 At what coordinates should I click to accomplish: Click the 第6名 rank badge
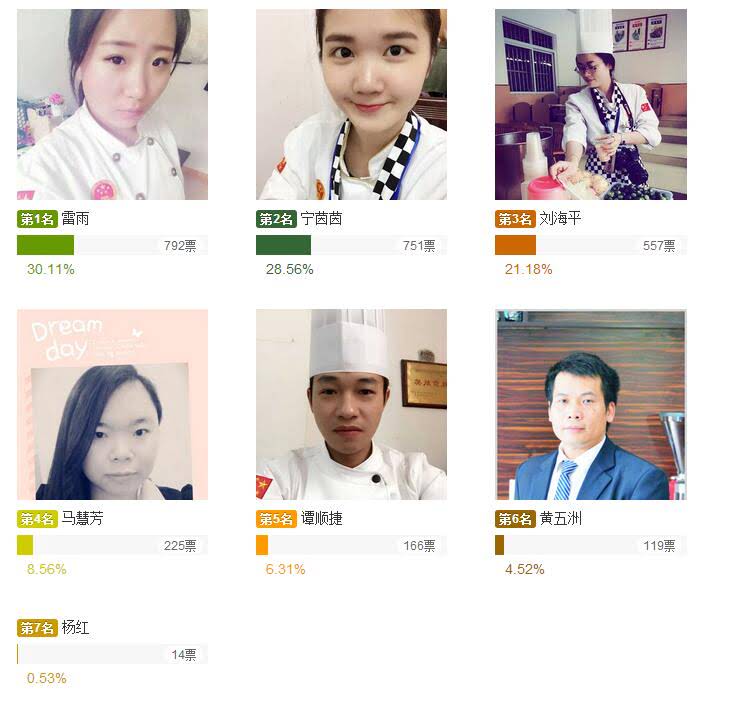click(515, 519)
